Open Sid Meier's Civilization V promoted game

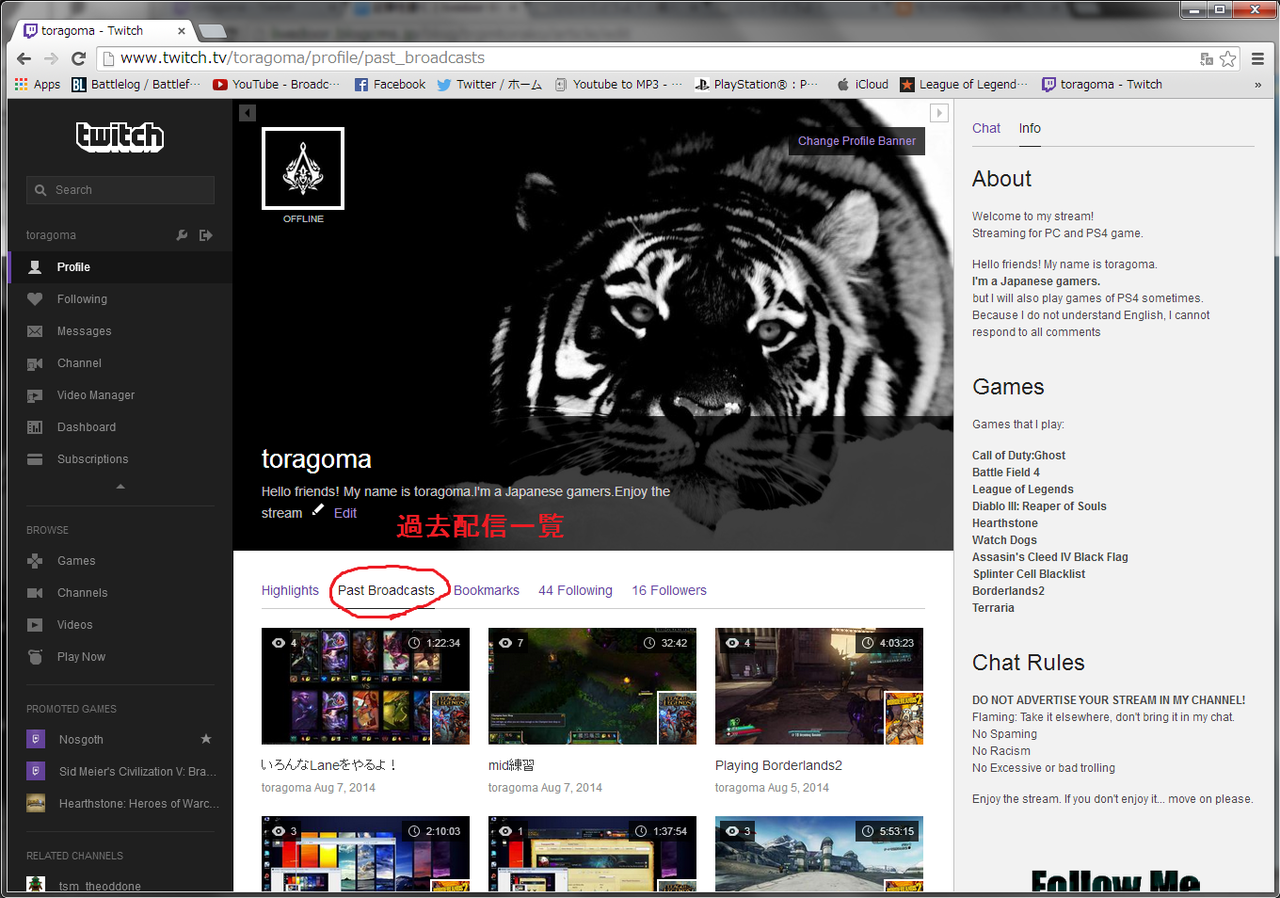pos(120,771)
